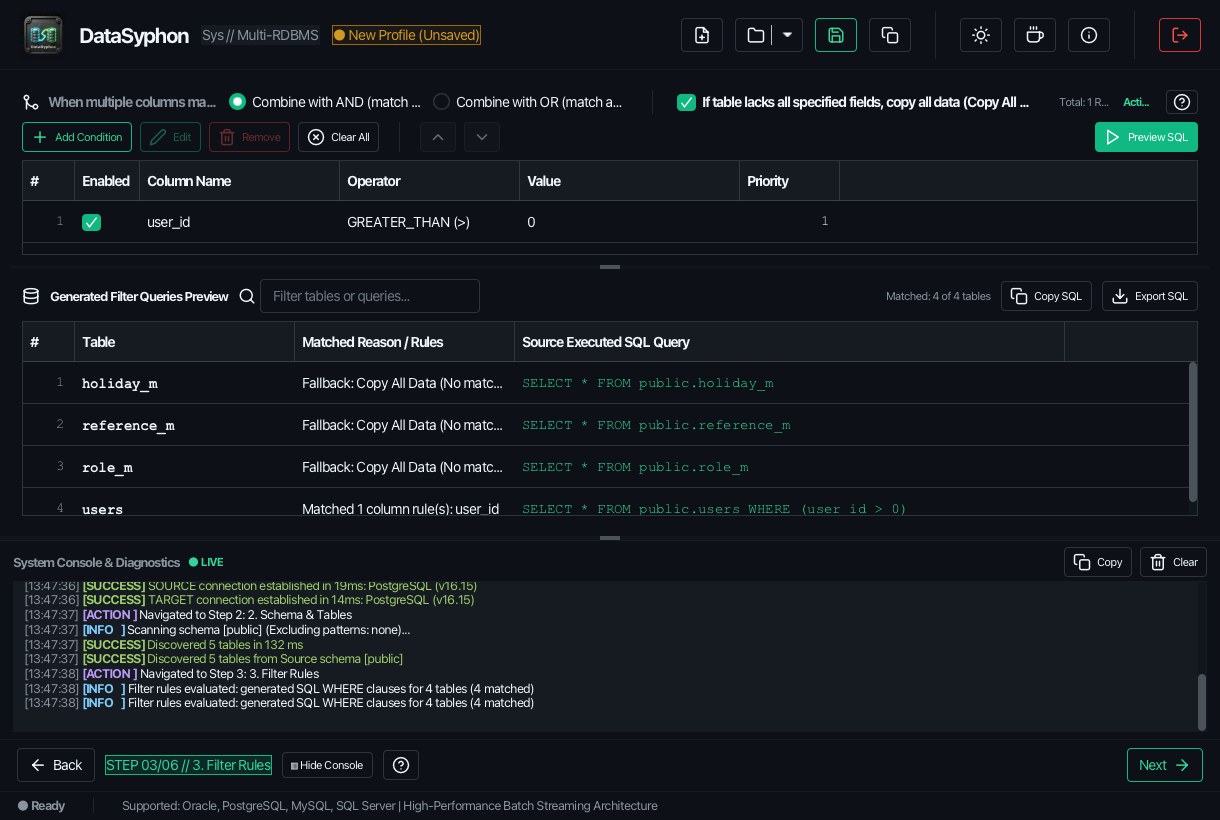Click the console log vertical scrollbar
The image size is (1220, 820).
[x=1202, y=702]
